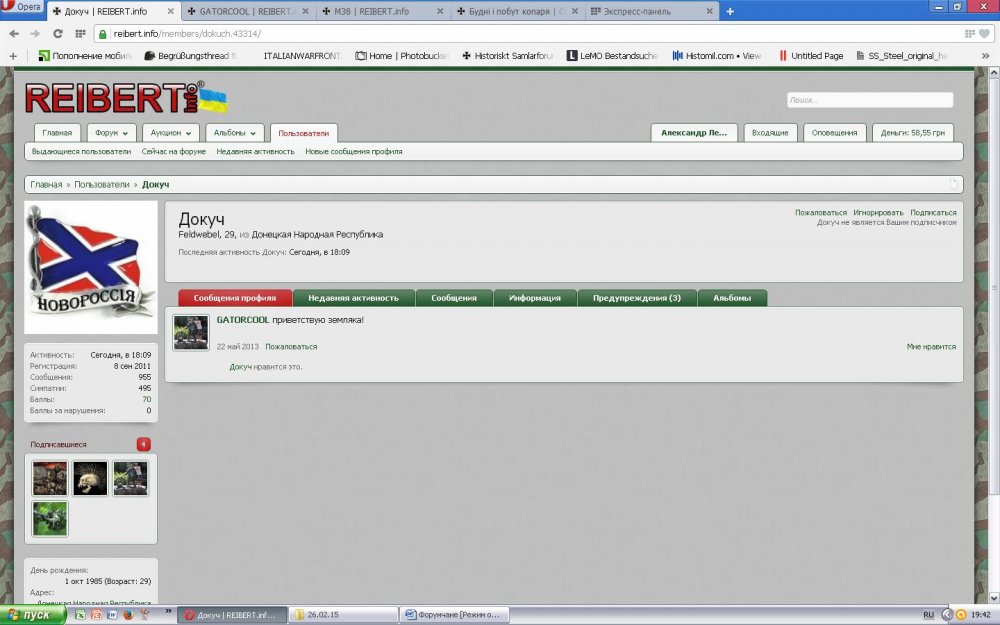The height and width of the screenshot is (625, 1000).
Task: Click the Windows Пуск start button
Action: 32,615
